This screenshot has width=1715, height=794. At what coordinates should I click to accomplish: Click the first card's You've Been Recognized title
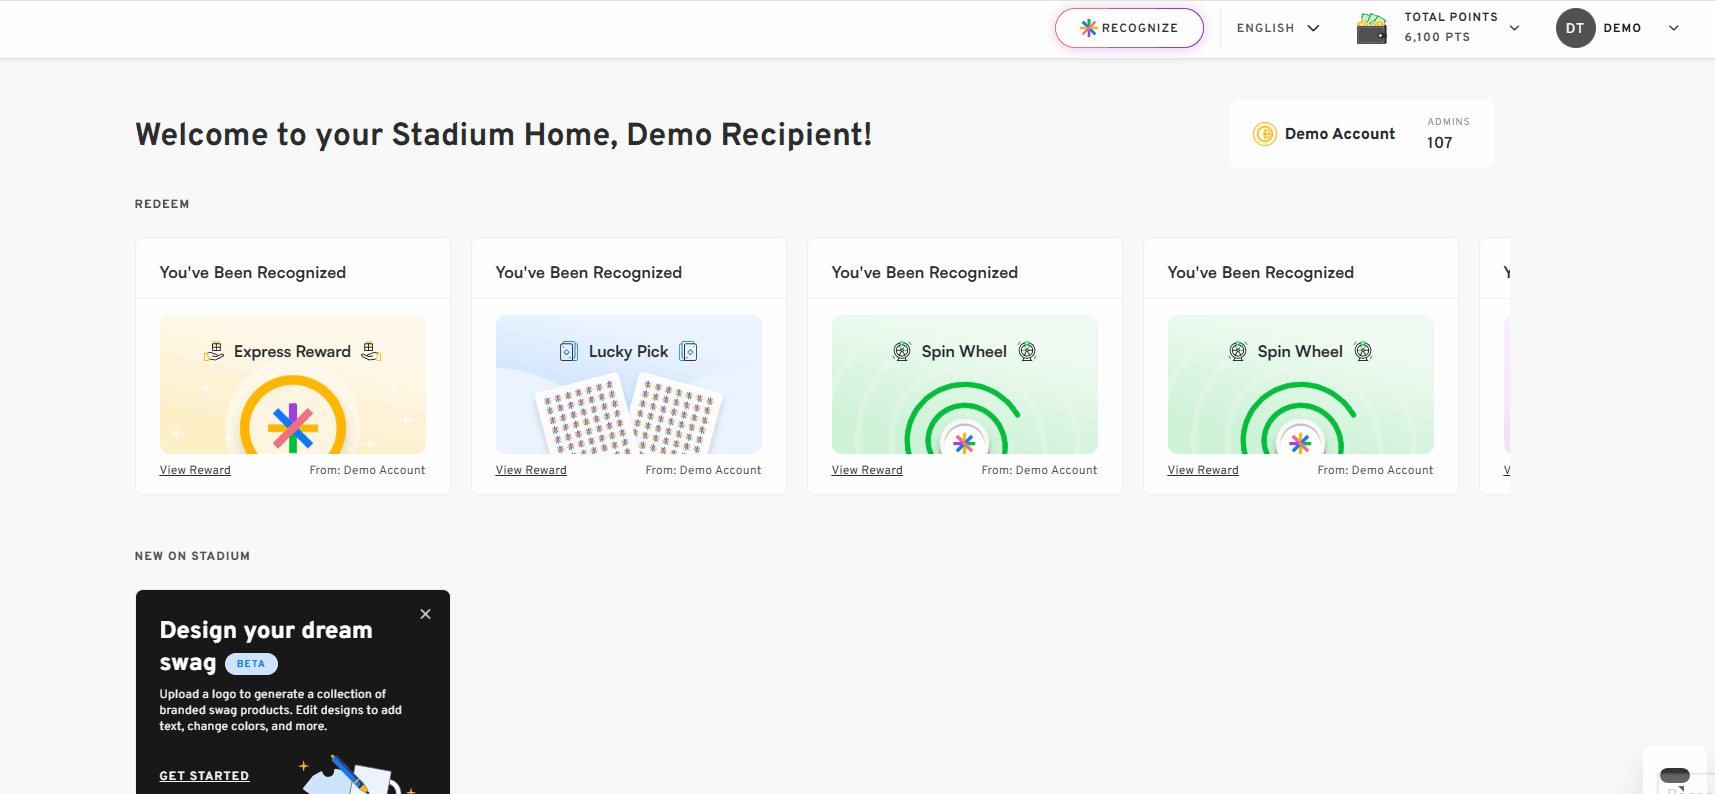(253, 272)
